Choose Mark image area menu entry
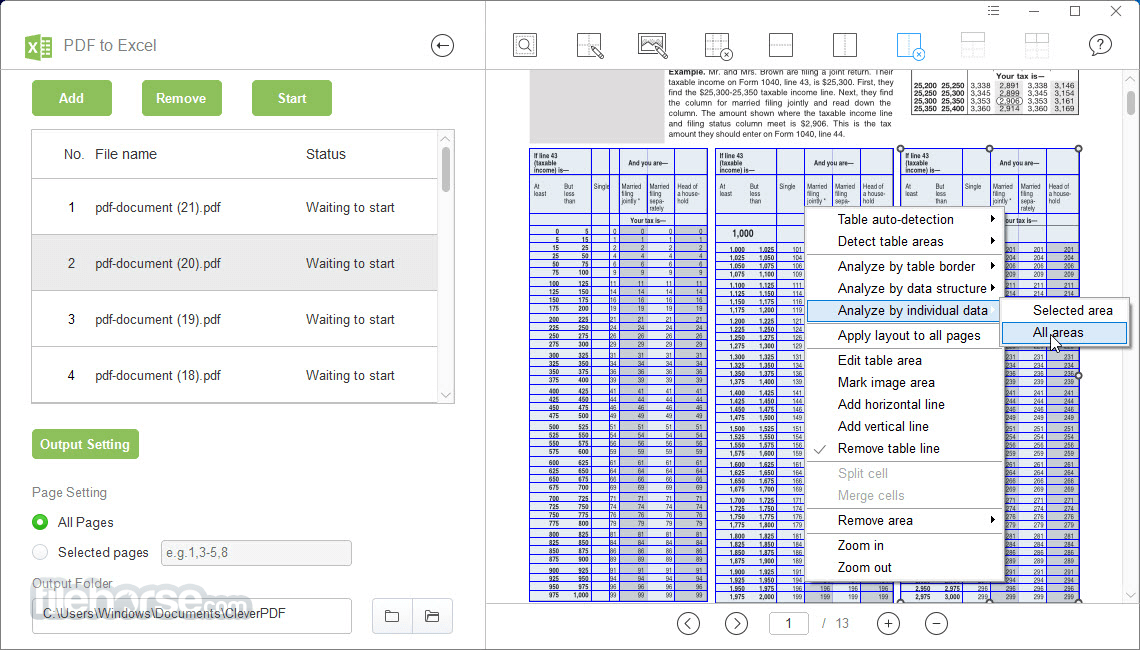This screenshot has height=650, width=1140. (x=904, y=382)
